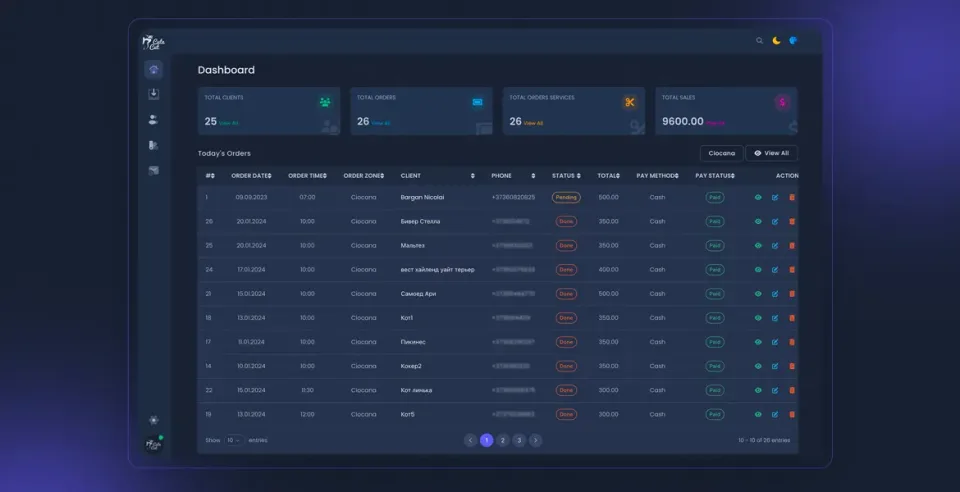Viewport: 960px width, 492px height.
Task: Click the search magnifier icon in header
Action: click(759, 40)
